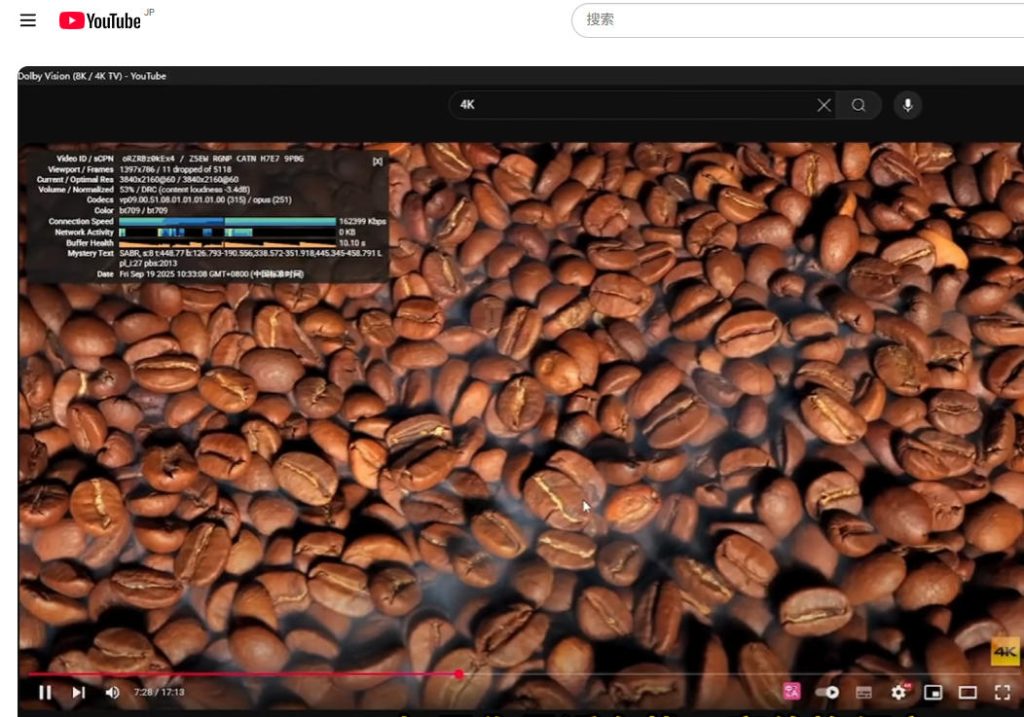This screenshot has height=717, width=1024.
Task: Open the pink translate extension icon
Action: [x=792, y=692]
